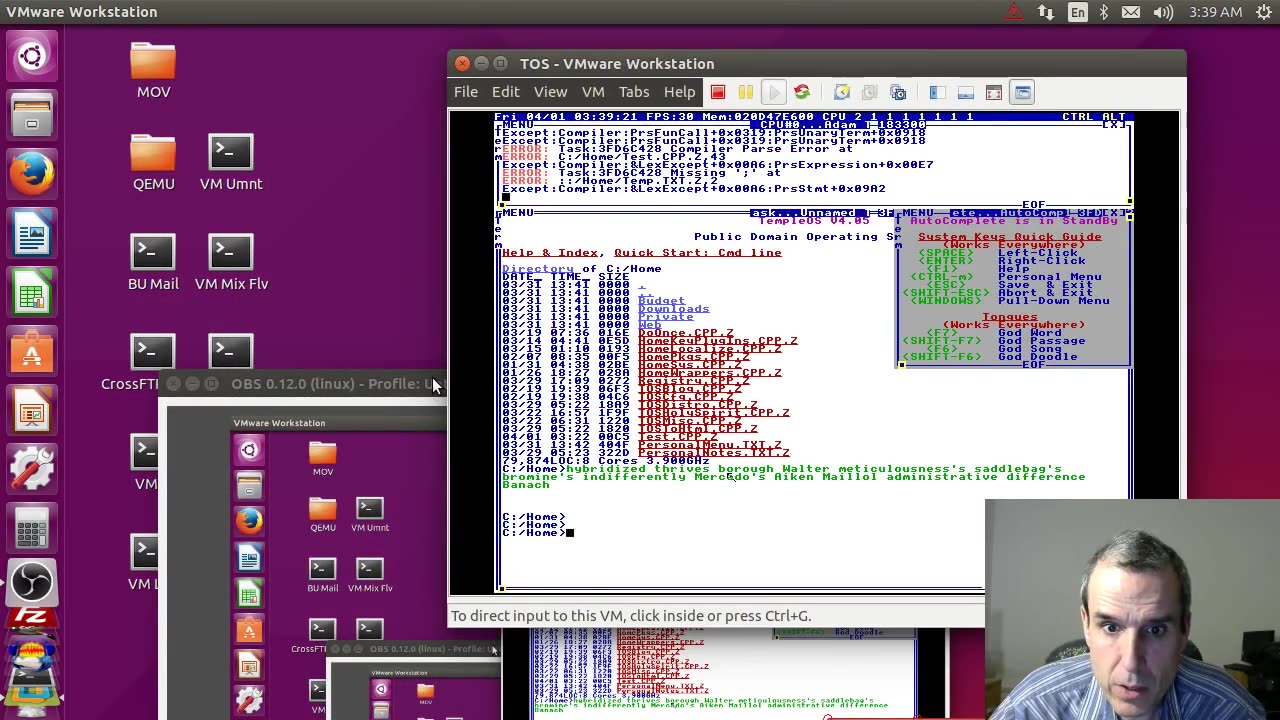
Task: Click the "Quick Start: Cmd line" link
Action: [697, 253]
